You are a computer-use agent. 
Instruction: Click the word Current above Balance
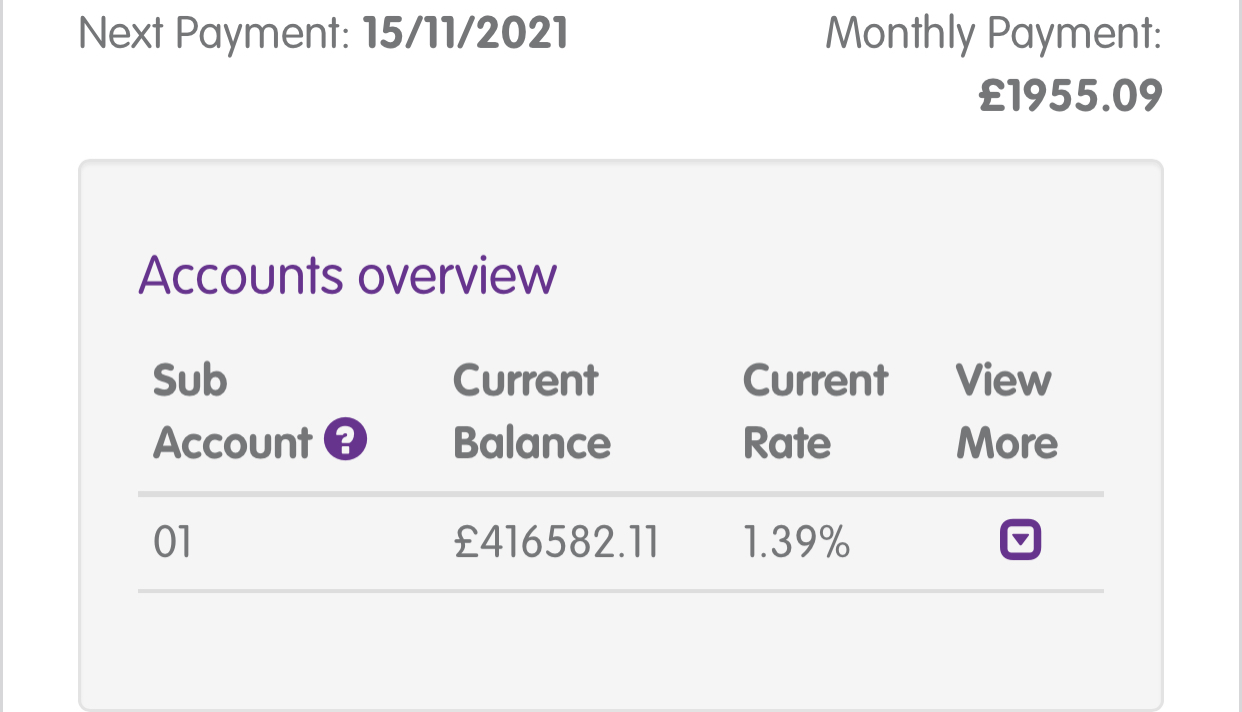(x=525, y=380)
